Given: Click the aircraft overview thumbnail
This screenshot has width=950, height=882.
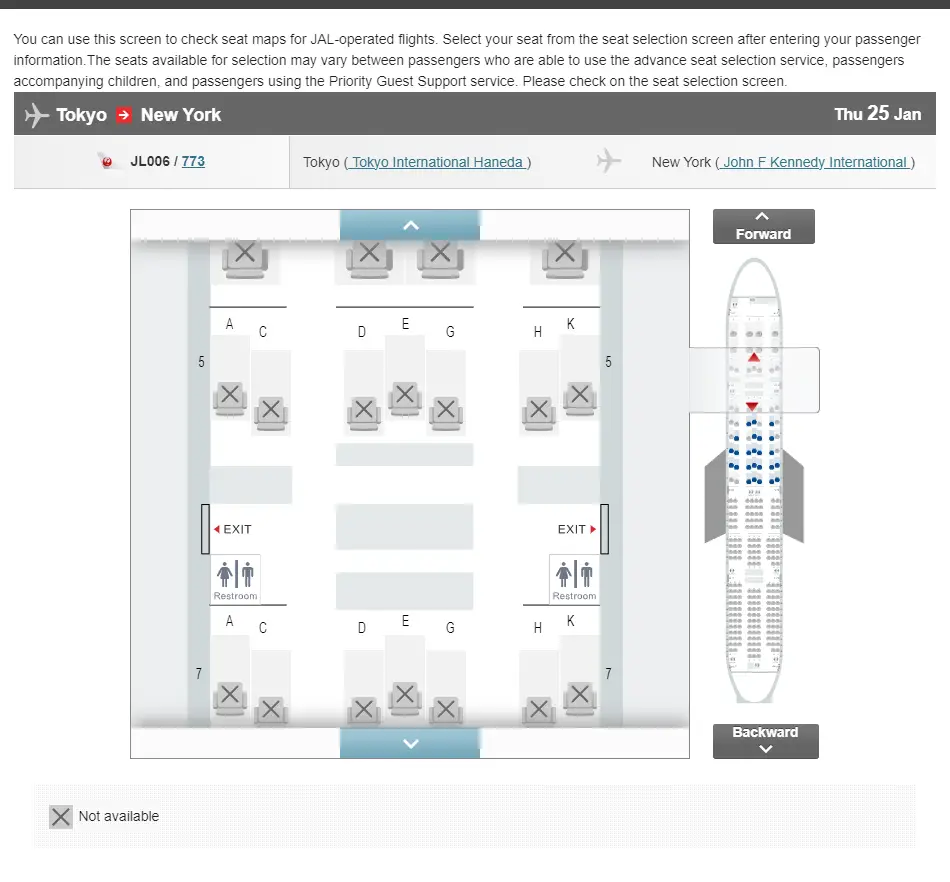Looking at the screenshot, I should [x=754, y=480].
